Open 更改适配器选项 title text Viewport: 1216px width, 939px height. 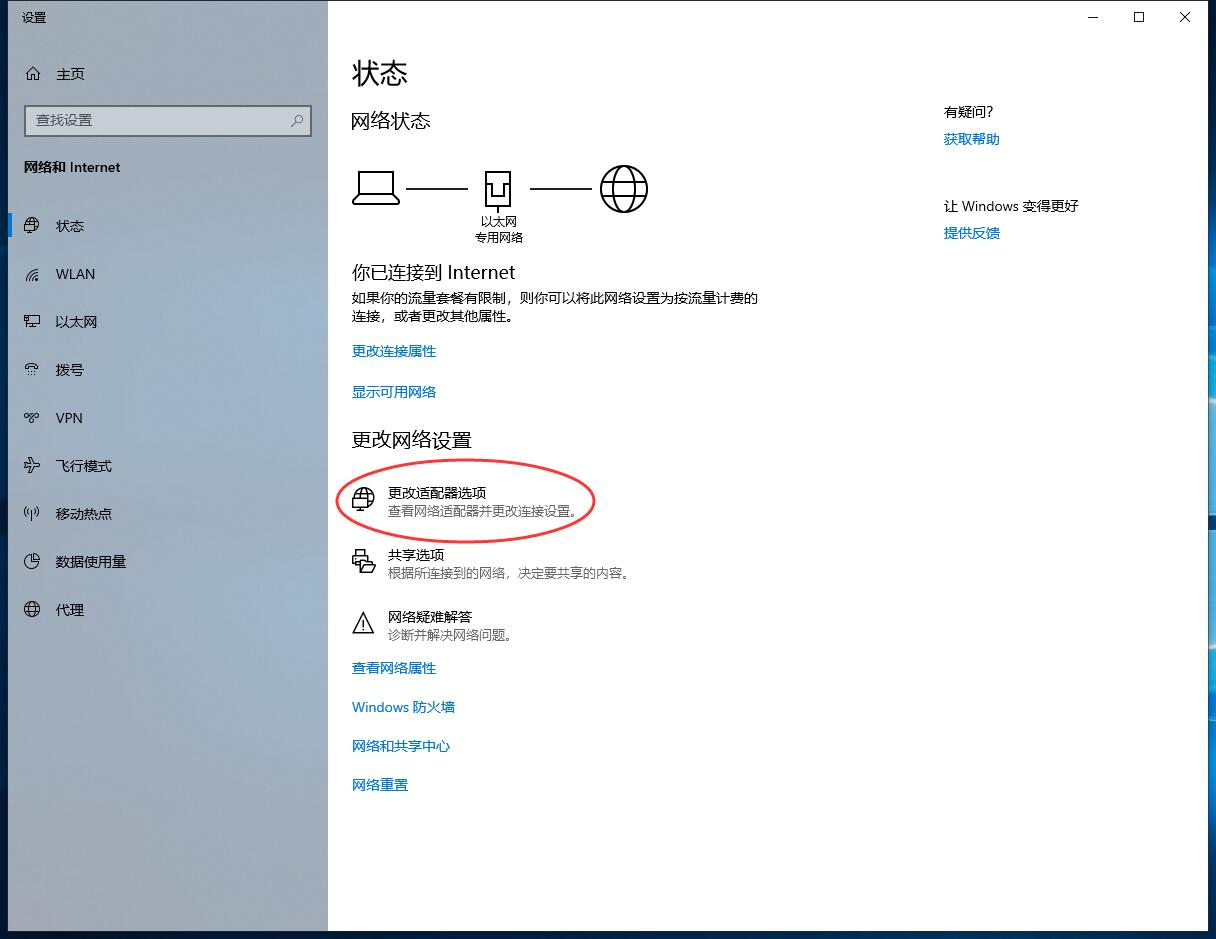pyautogui.click(x=437, y=493)
